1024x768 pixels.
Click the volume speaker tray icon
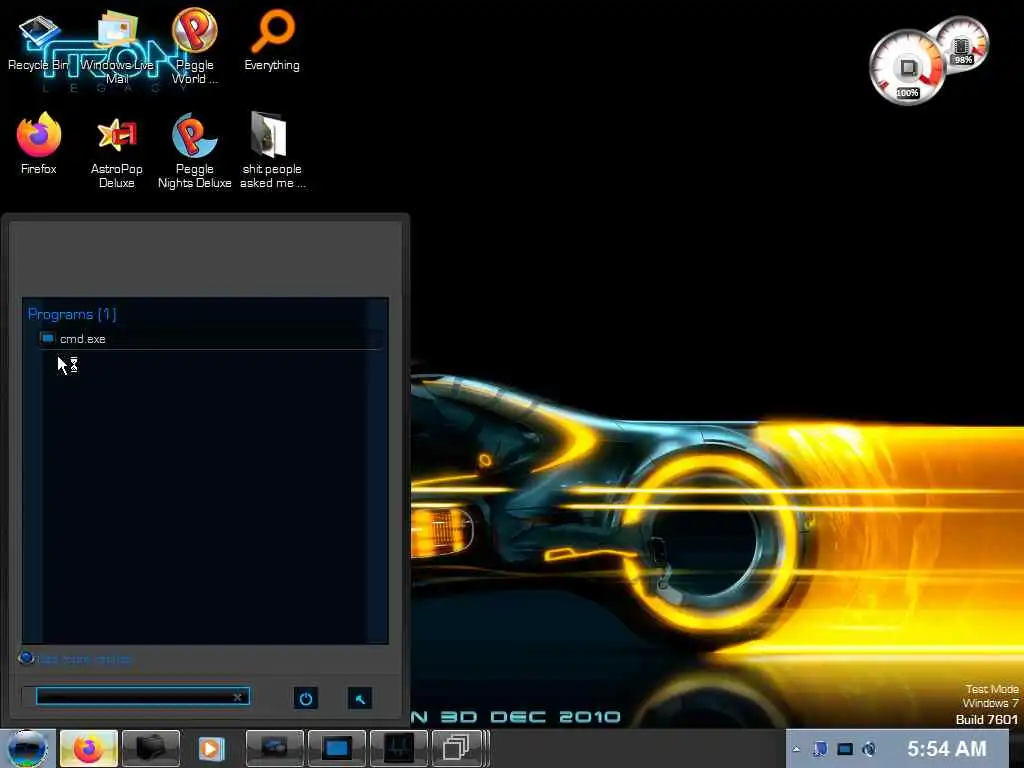(x=869, y=749)
